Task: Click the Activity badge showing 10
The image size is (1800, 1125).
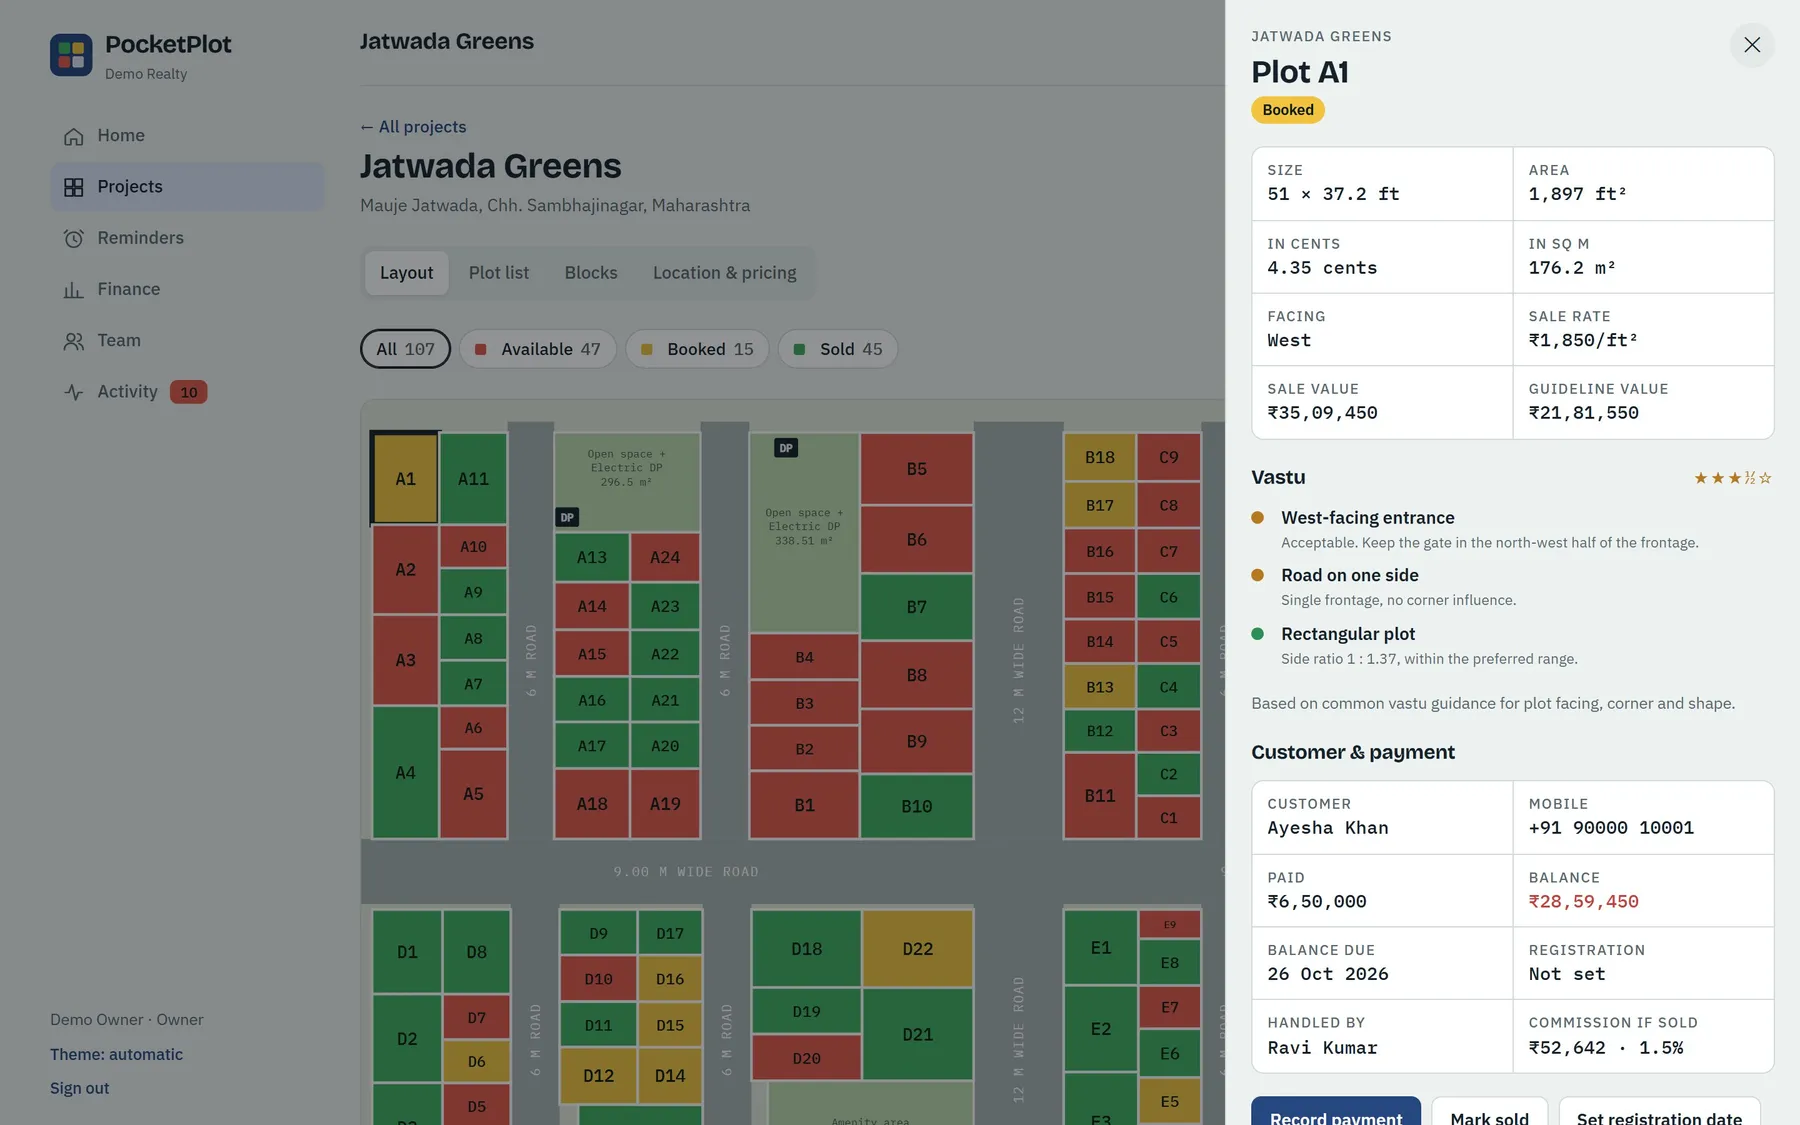Action: click(188, 392)
